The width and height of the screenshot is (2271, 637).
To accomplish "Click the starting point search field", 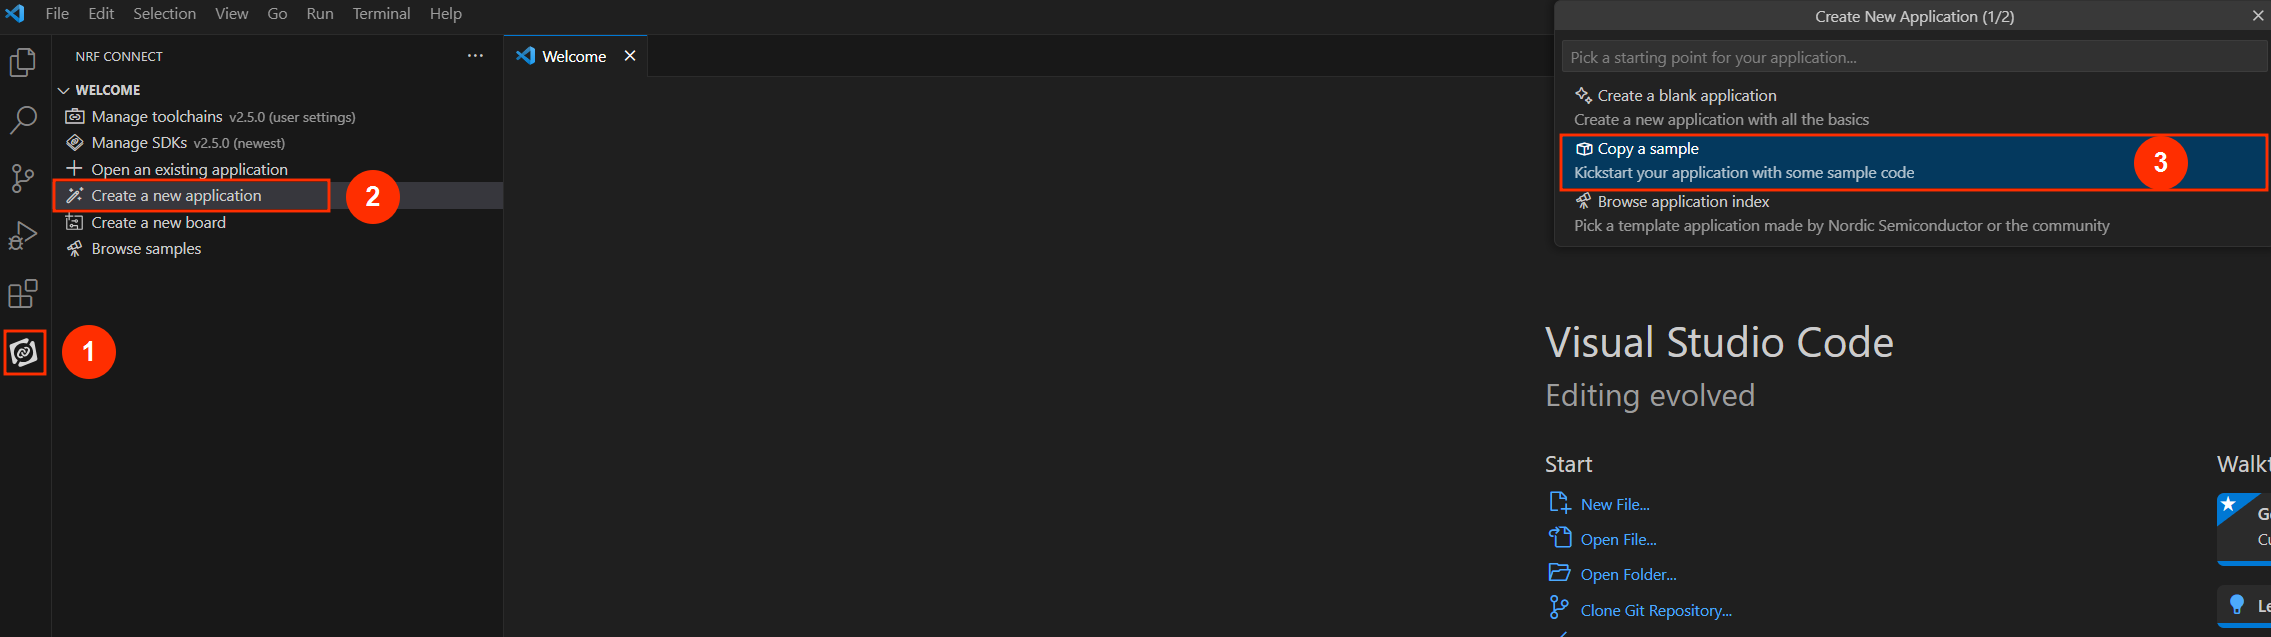I will [x=1914, y=57].
